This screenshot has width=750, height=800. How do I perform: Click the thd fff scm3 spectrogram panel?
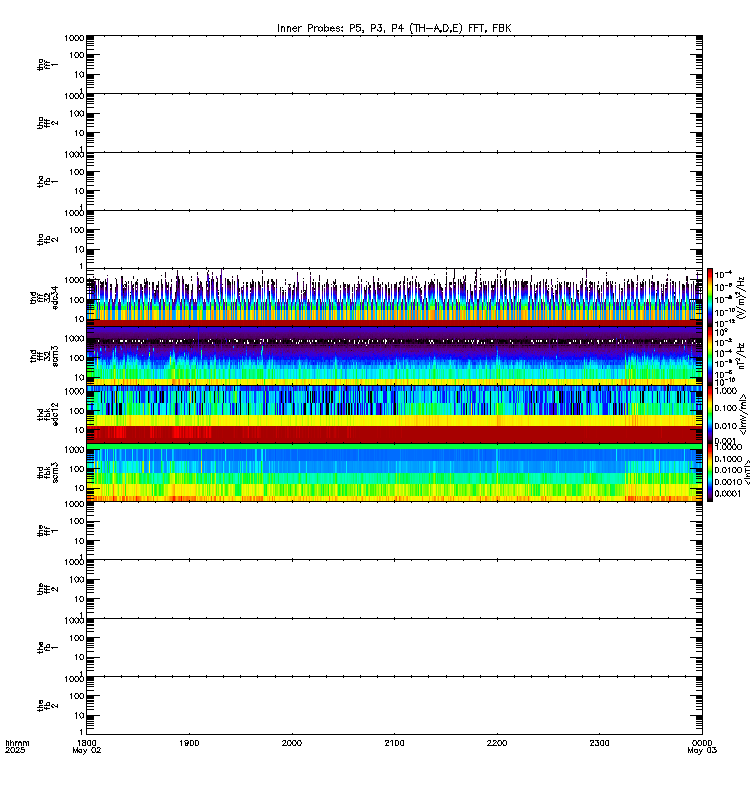[x=394, y=356]
